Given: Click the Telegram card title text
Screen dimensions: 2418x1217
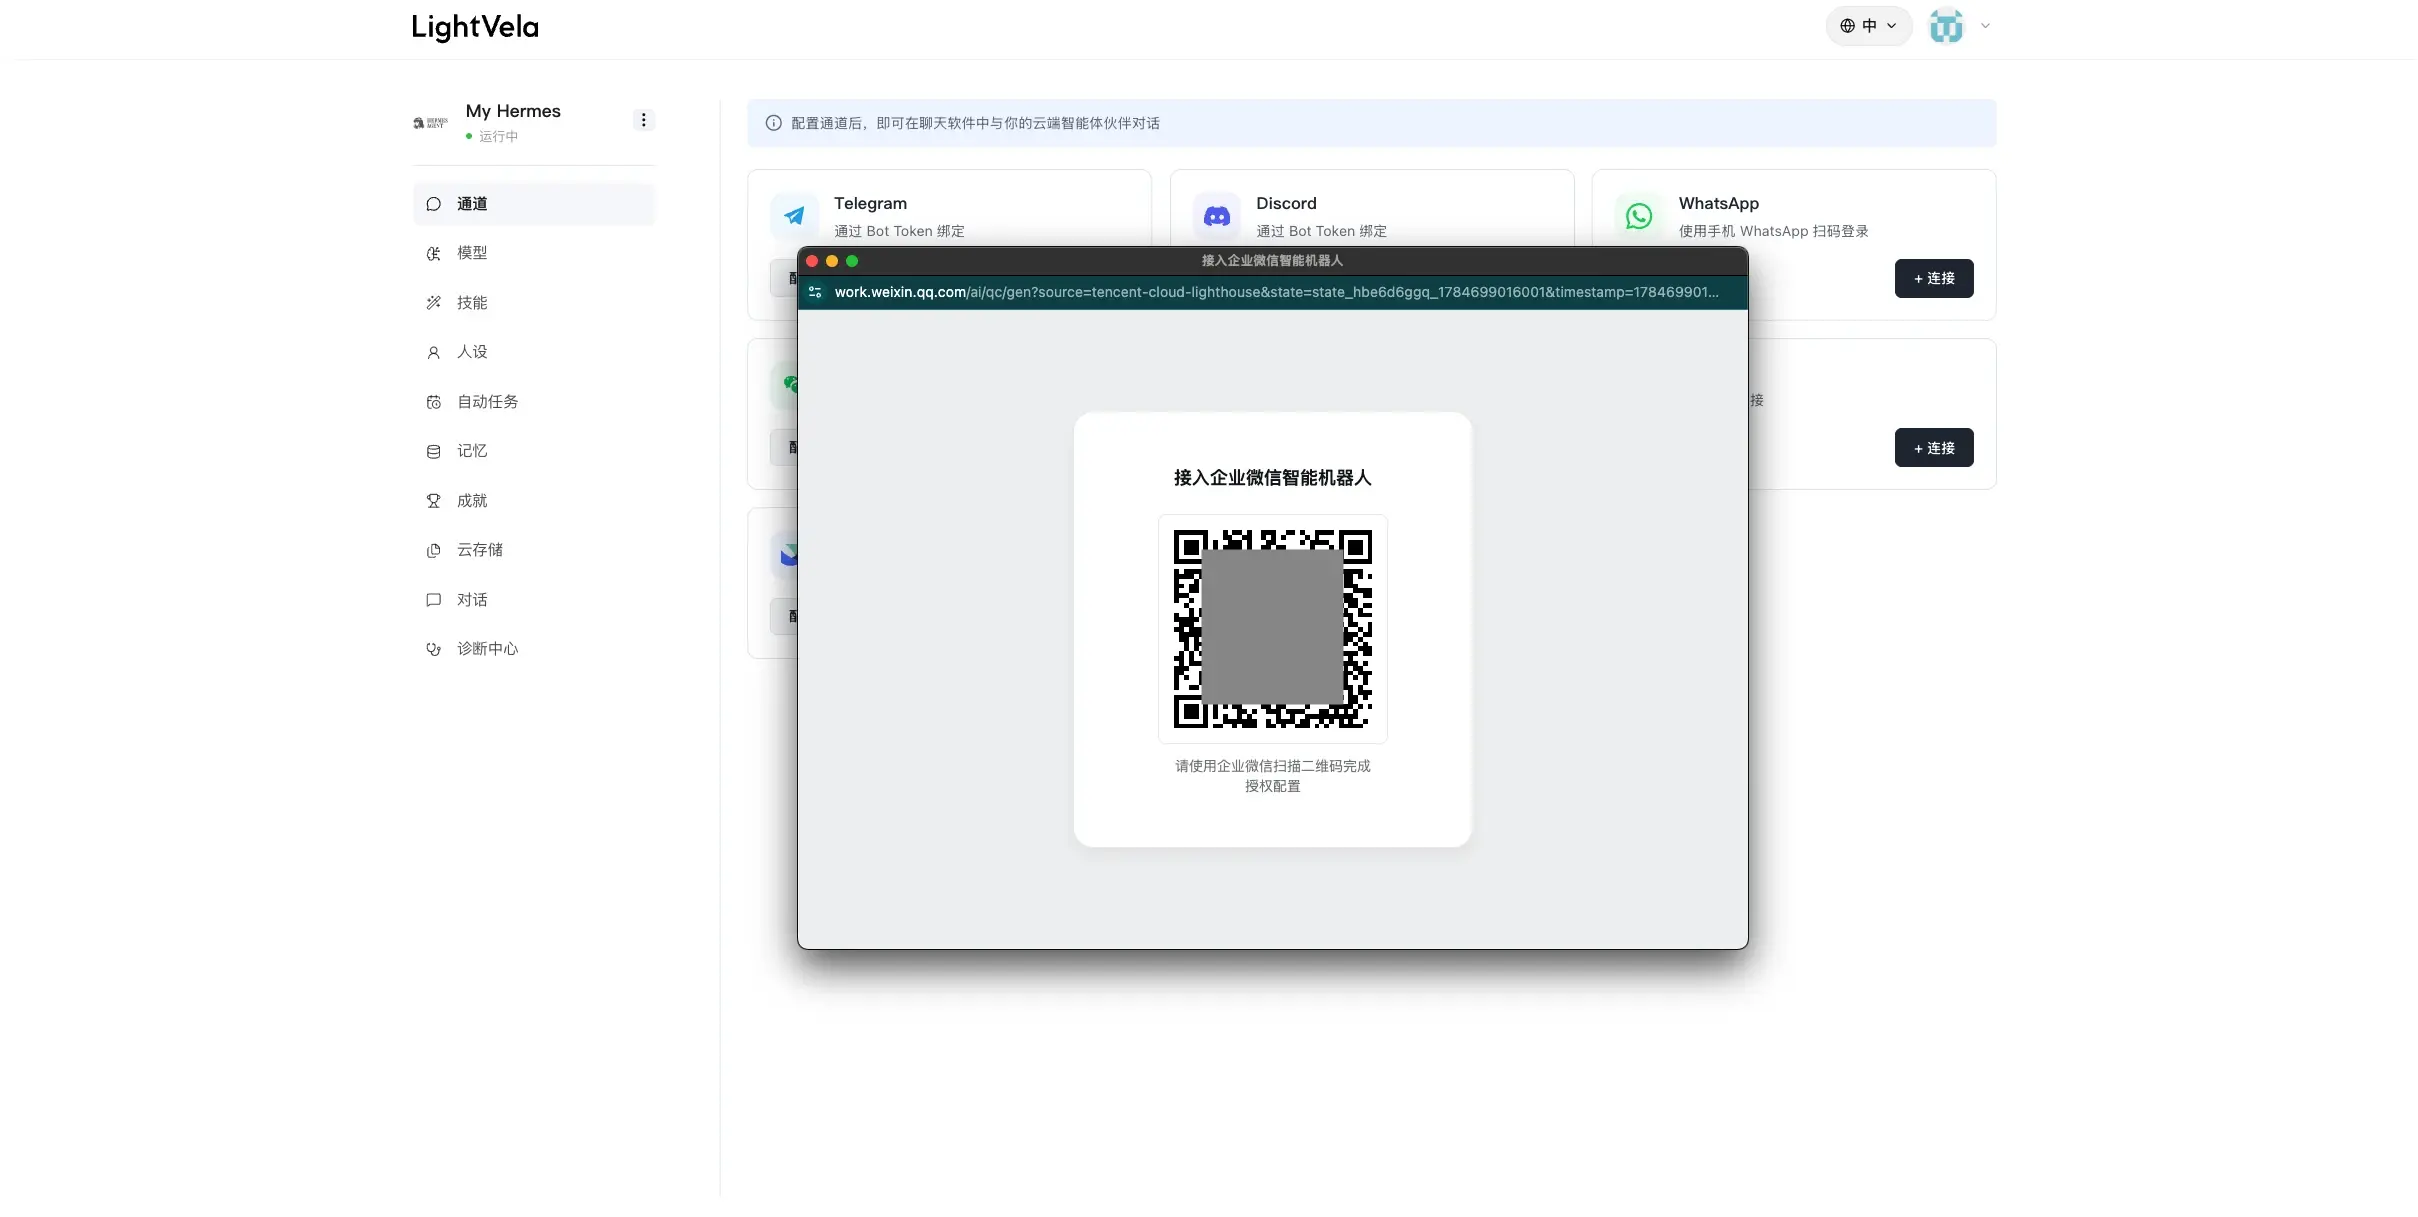Looking at the screenshot, I should [870, 203].
